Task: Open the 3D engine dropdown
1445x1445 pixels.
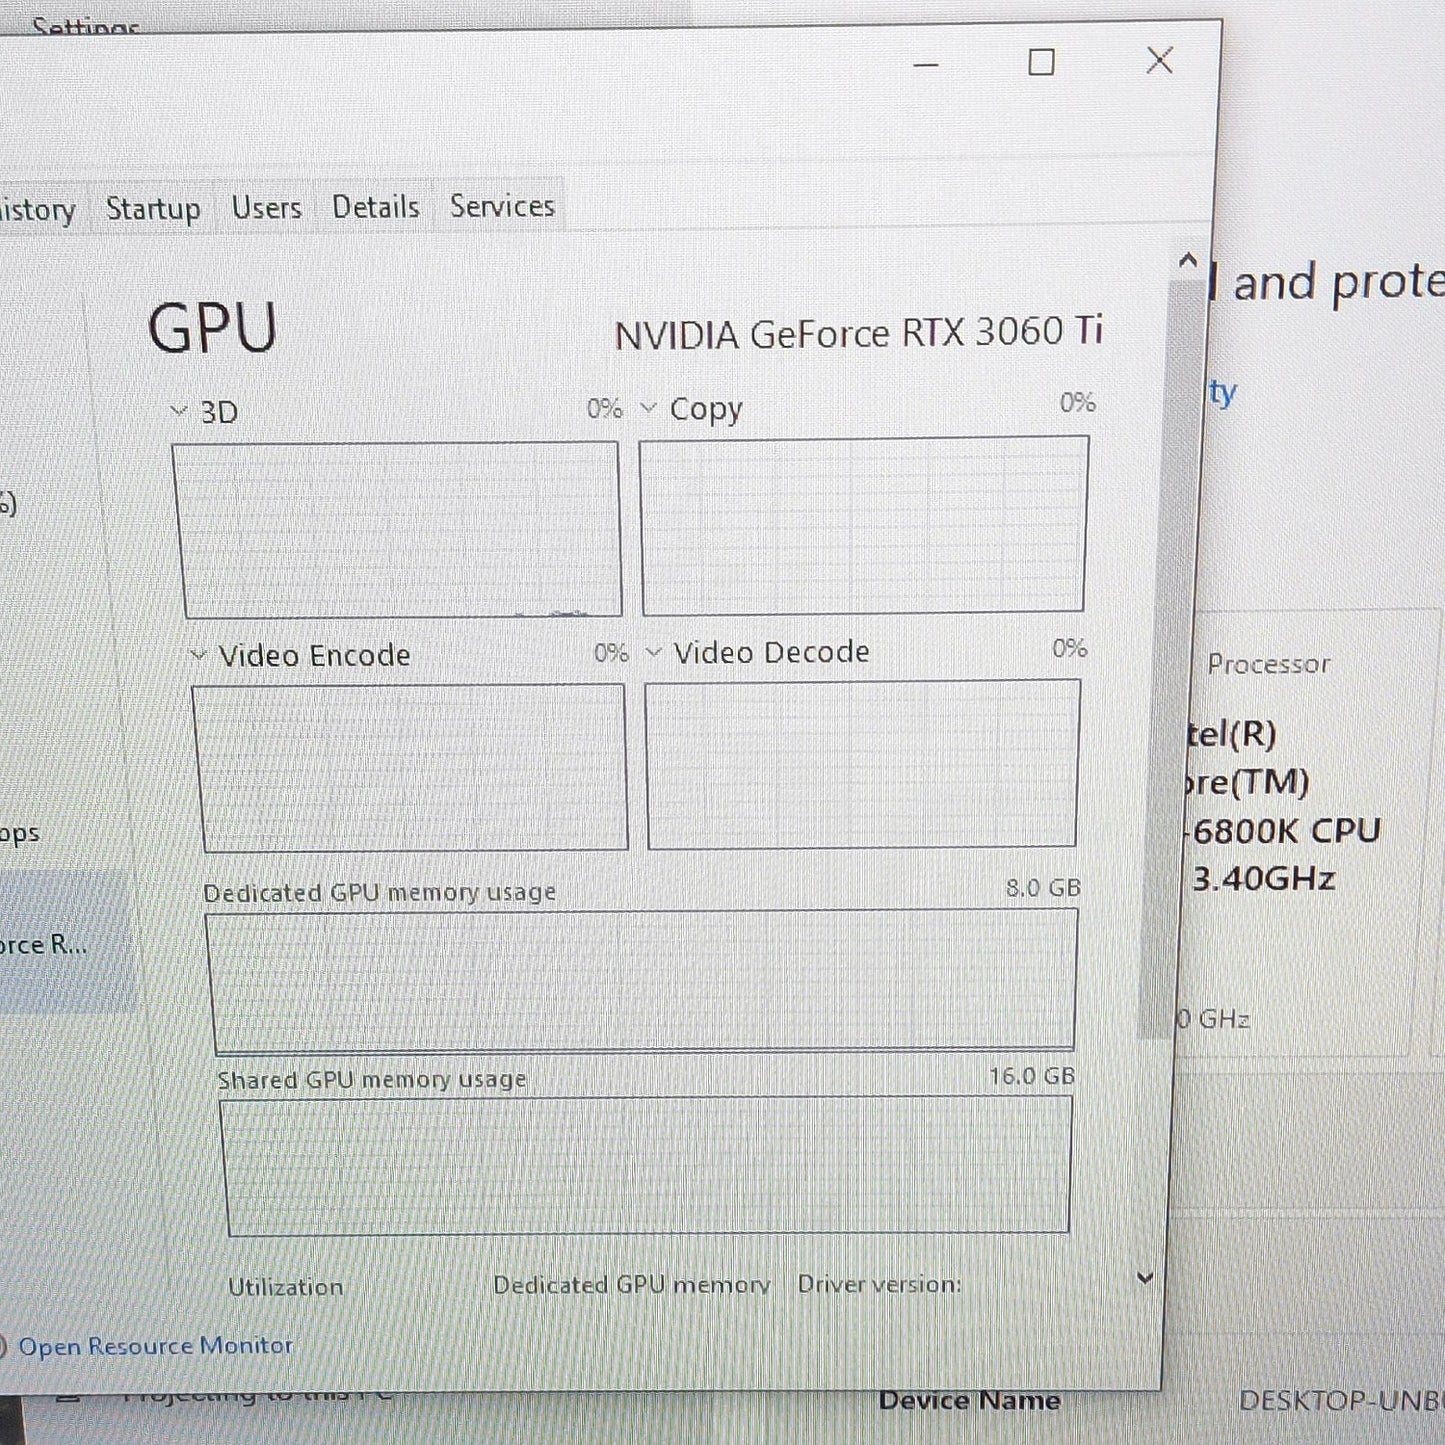Action: pyautogui.click(x=179, y=411)
